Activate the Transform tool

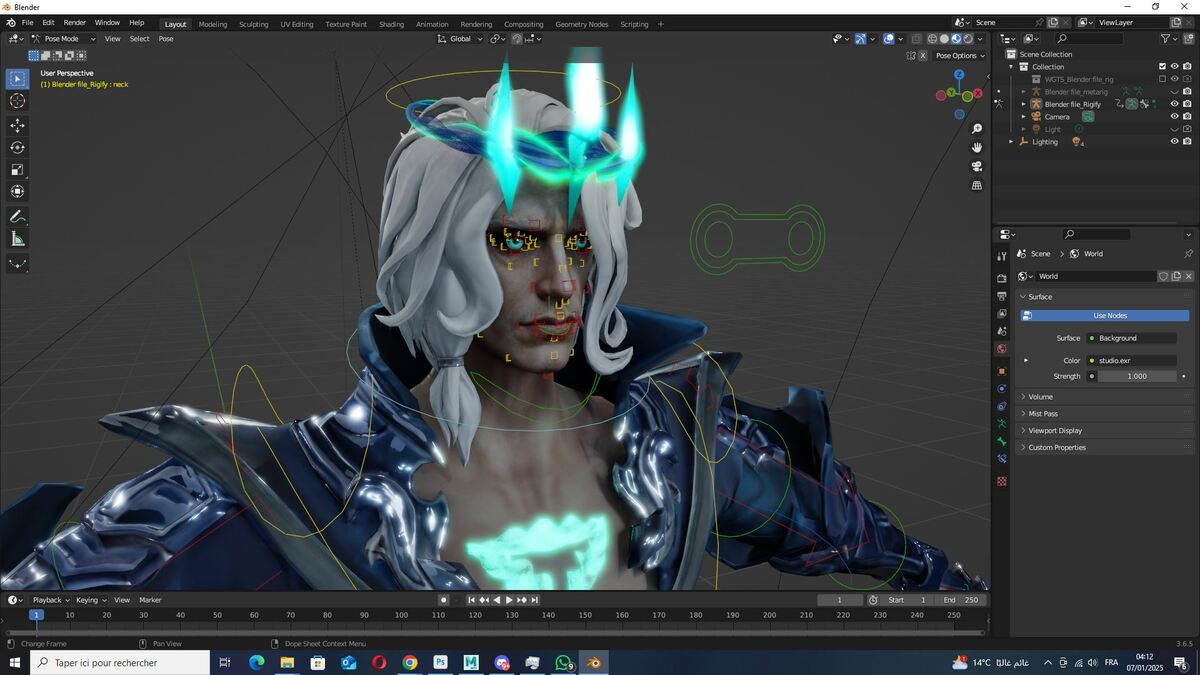pyautogui.click(x=17, y=191)
